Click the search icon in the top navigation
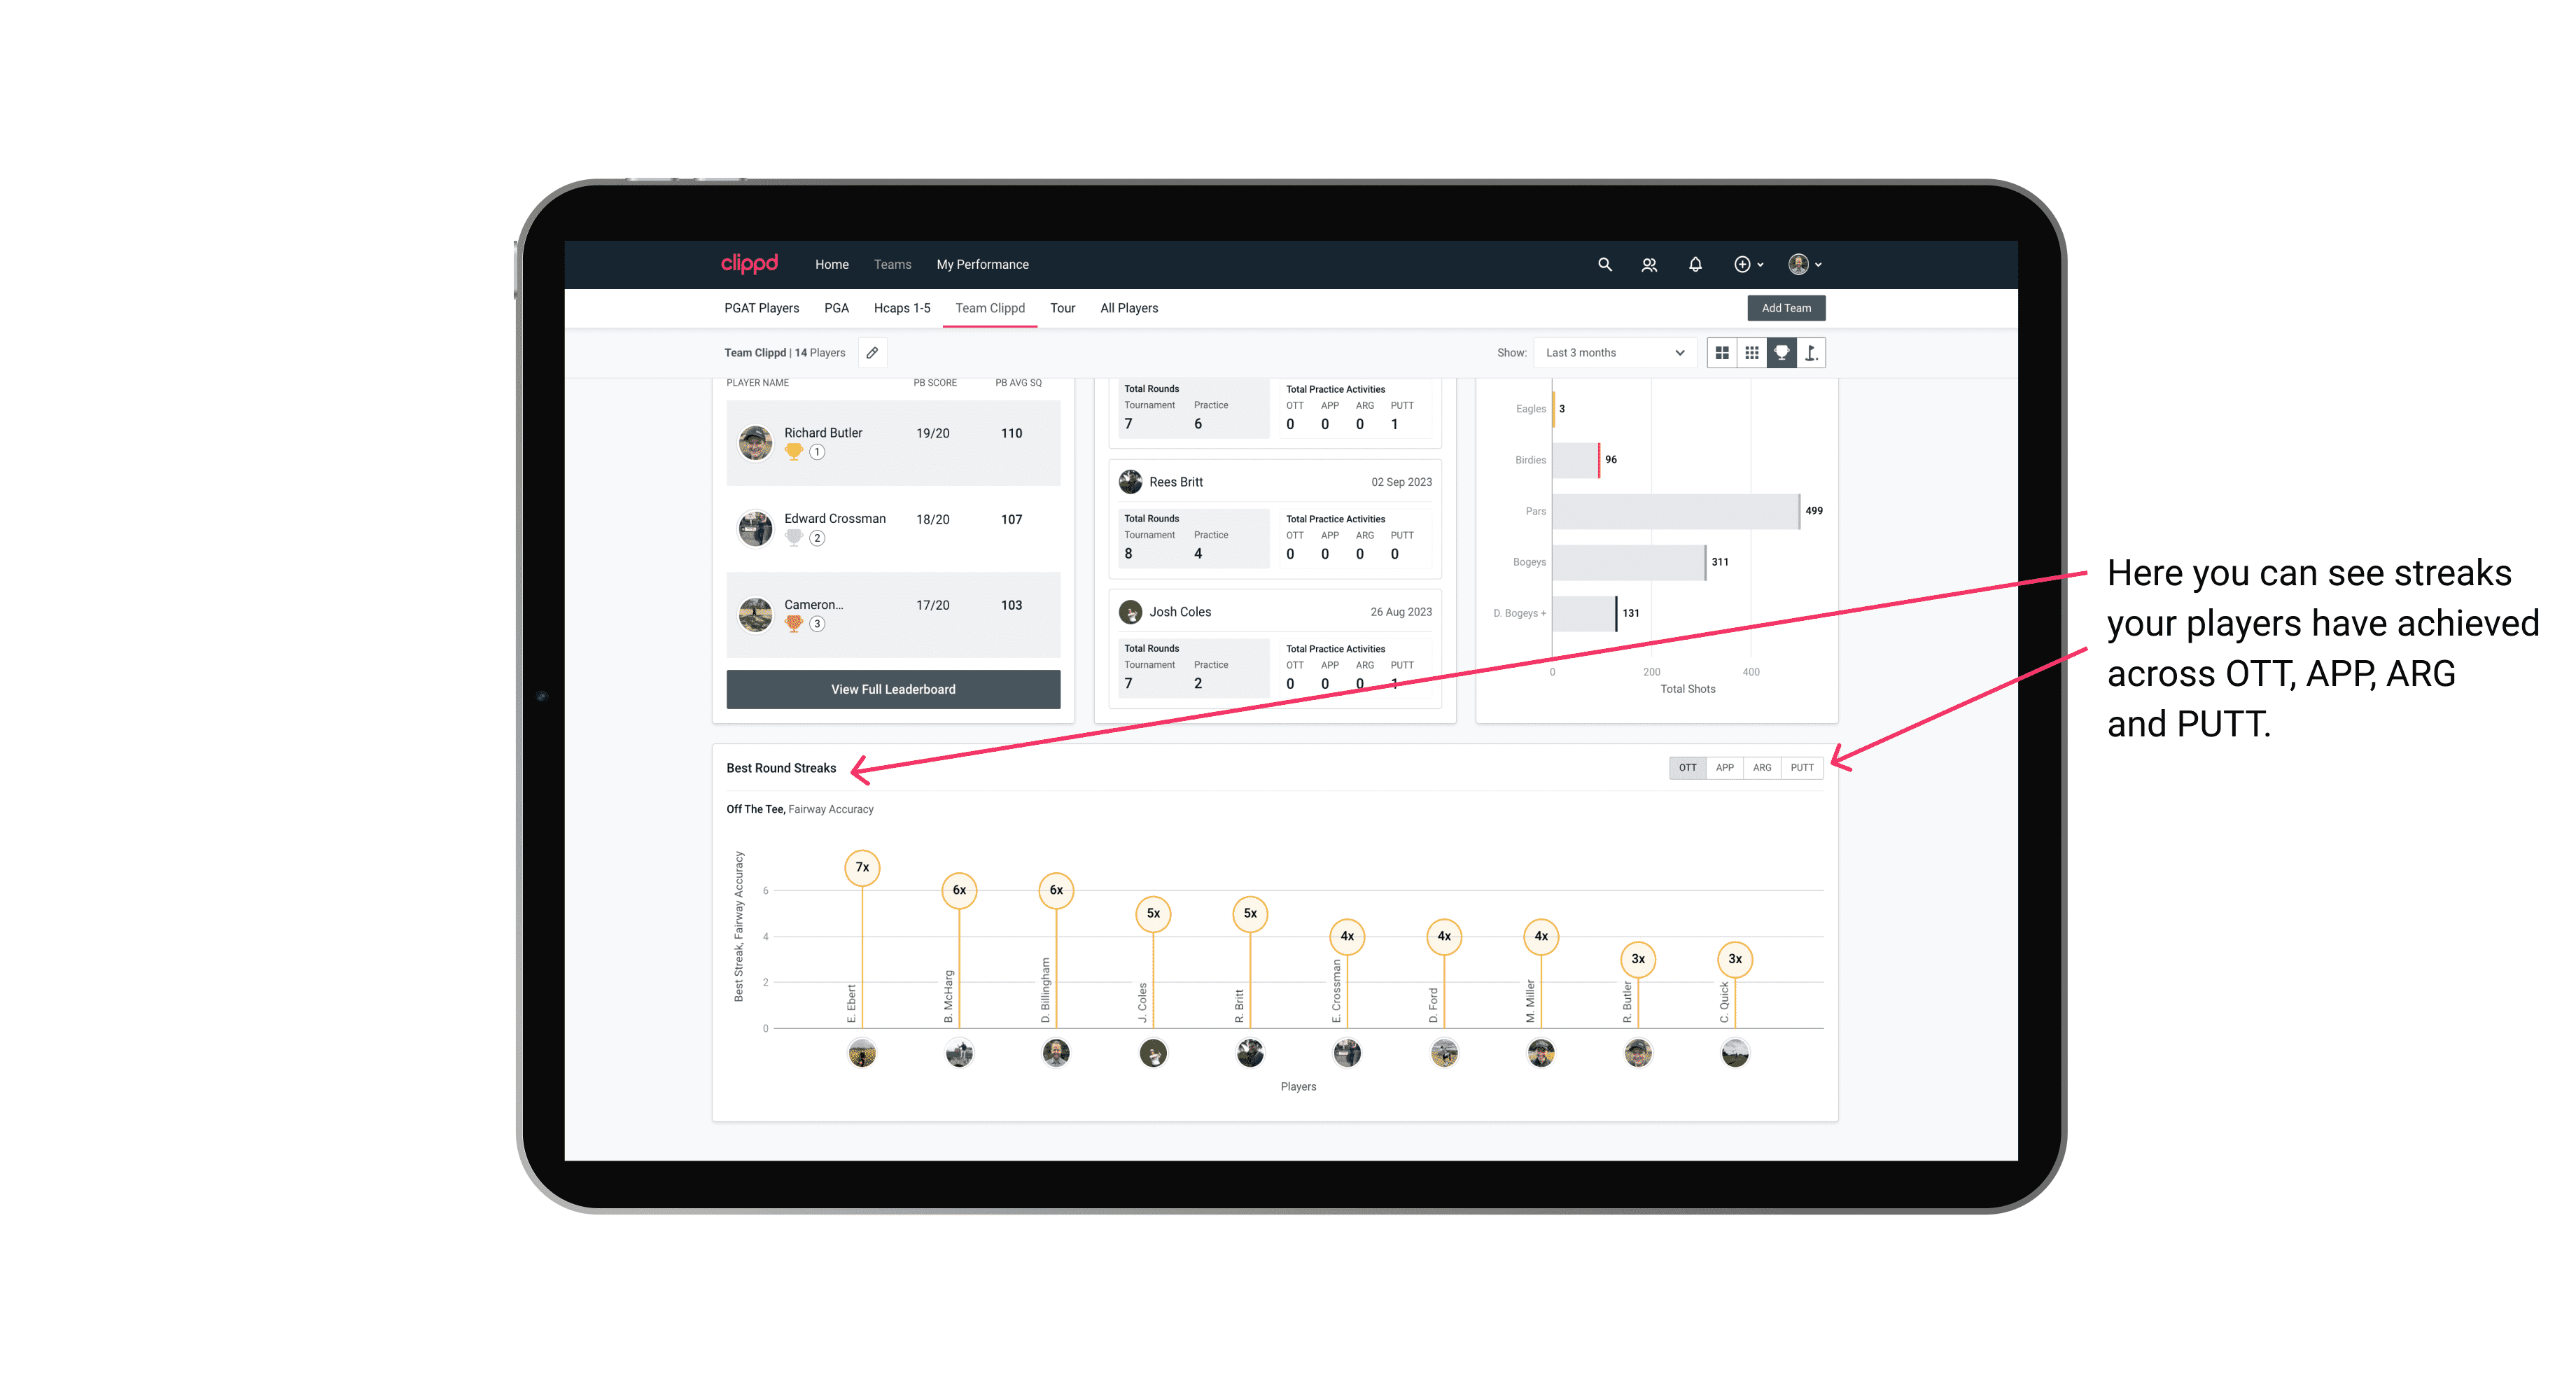This screenshot has width=2576, height=1386. tap(1604, 265)
